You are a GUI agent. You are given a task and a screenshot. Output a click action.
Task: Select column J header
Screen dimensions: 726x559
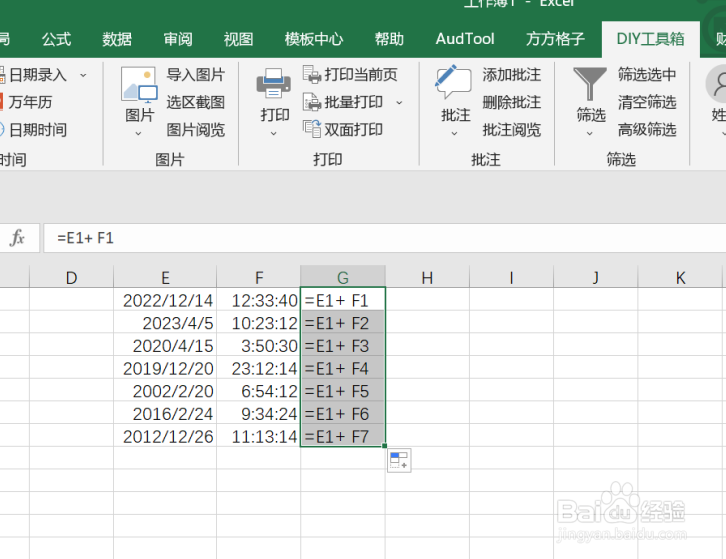point(595,277)
